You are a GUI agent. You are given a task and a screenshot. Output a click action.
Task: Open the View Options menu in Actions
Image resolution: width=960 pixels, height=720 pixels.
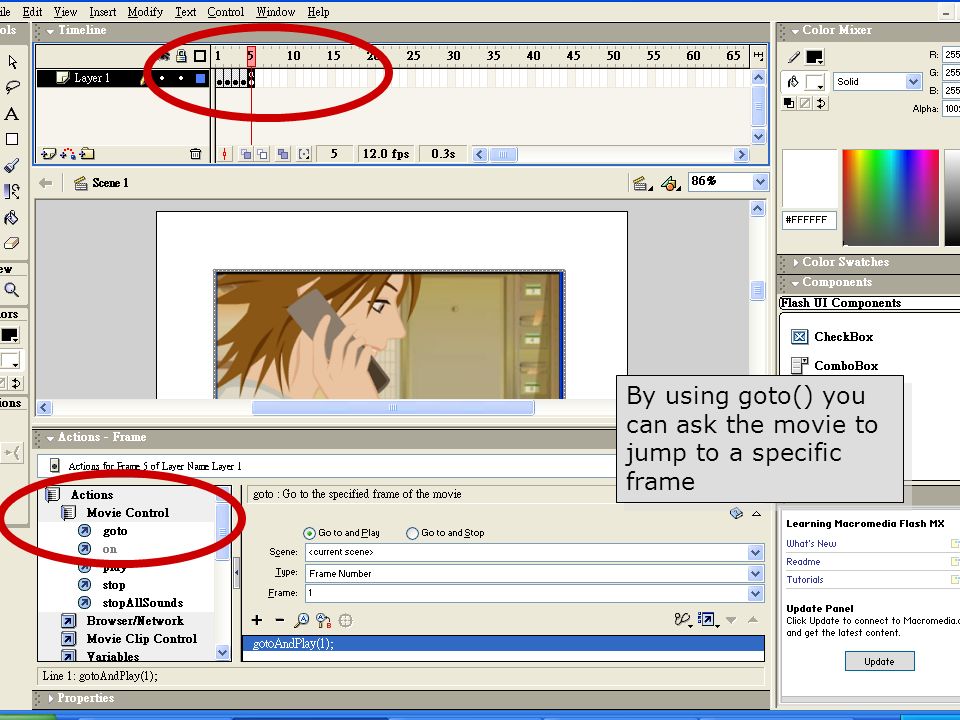[x=708, y=620]
